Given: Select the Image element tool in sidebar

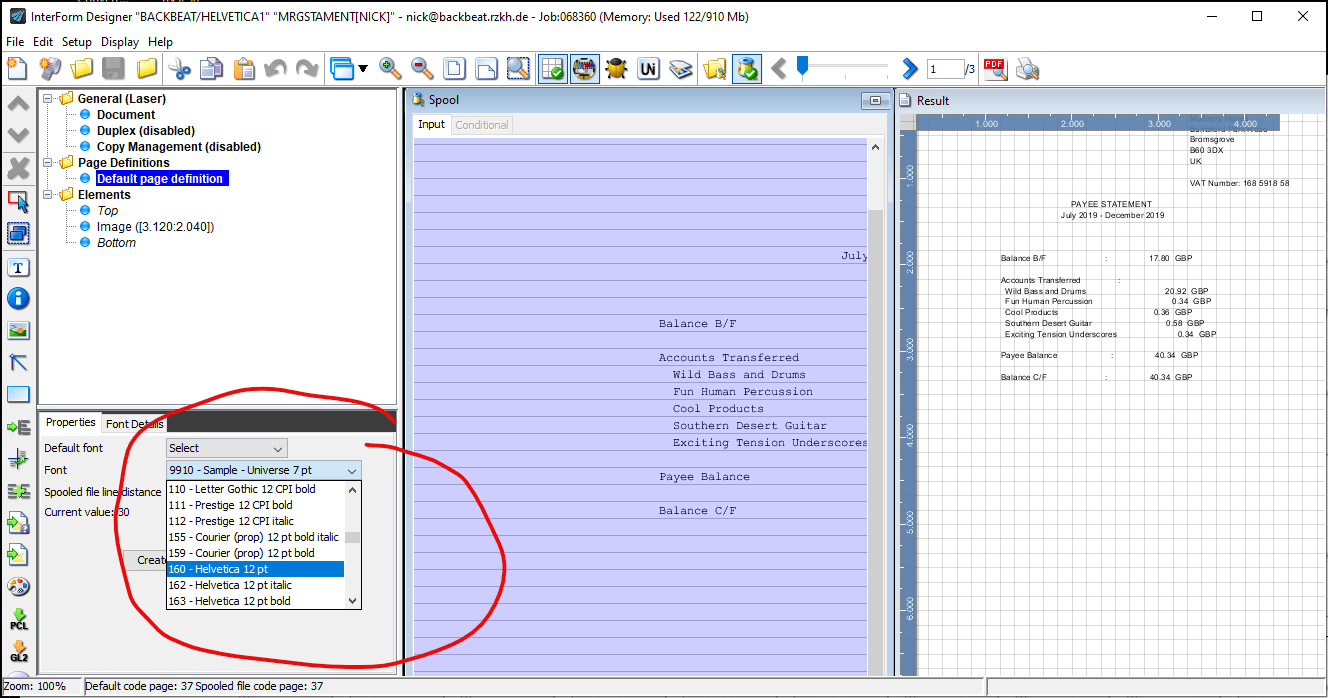Looking at the screenshot, I should coord(18,330).
